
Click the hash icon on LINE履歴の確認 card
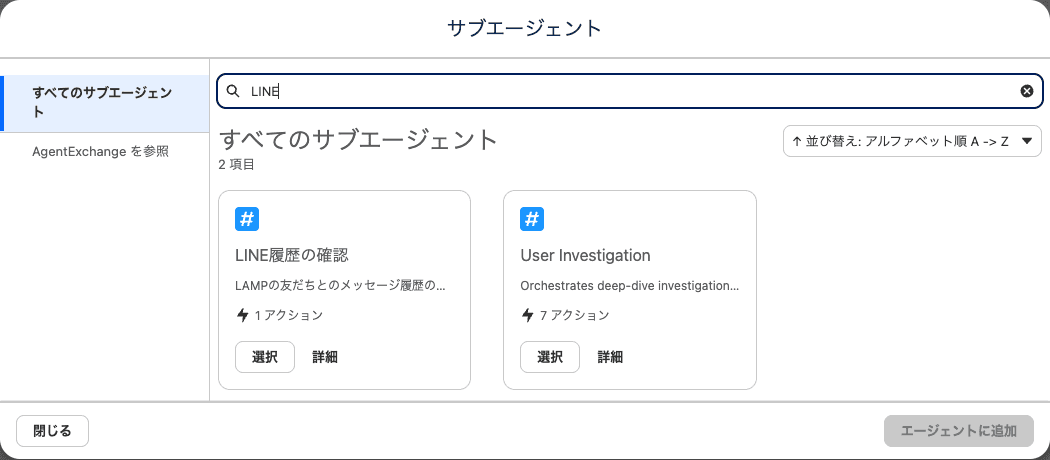point(247,220)
